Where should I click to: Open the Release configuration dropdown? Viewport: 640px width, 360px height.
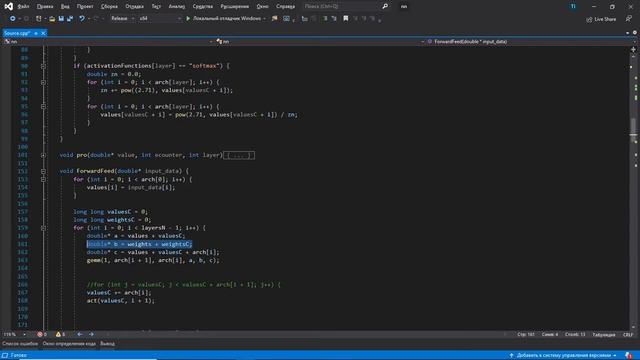(x=122, y=18)
